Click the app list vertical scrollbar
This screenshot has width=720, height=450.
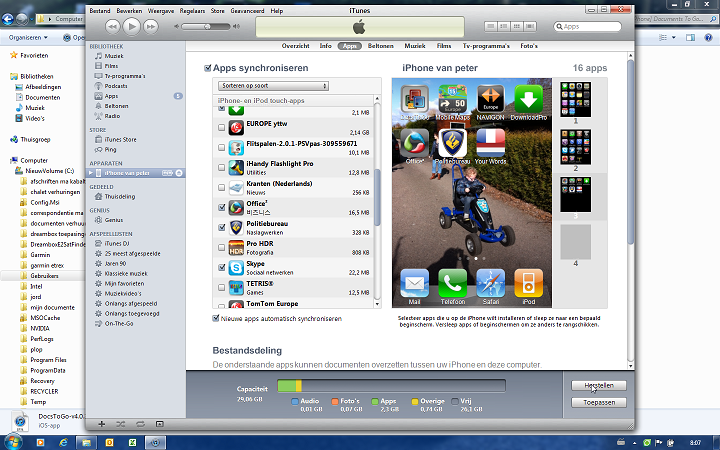pyautogui.click(x=377, y=197)
